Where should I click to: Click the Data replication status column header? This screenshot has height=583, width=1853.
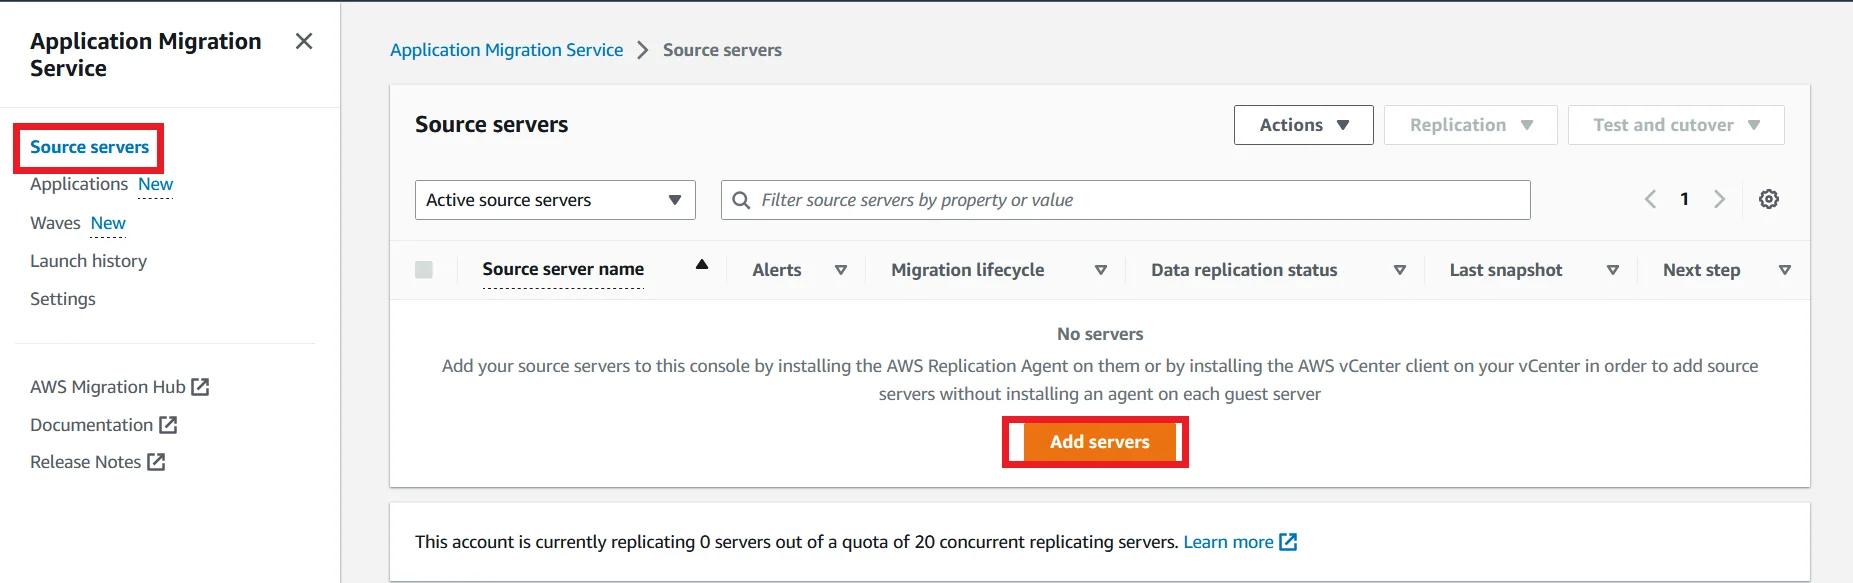[x=1244, y=270]
